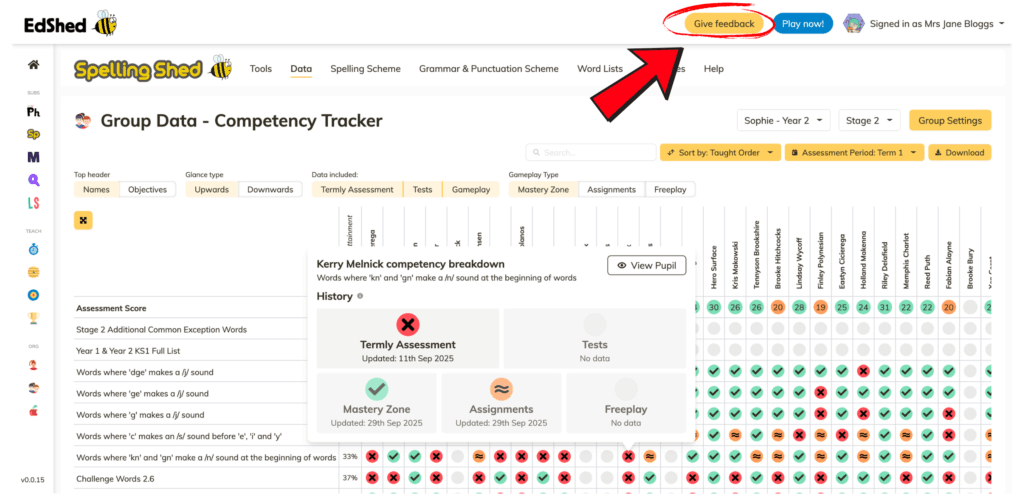
Task: Click the search input field
Action: click(x=590, y=153)
